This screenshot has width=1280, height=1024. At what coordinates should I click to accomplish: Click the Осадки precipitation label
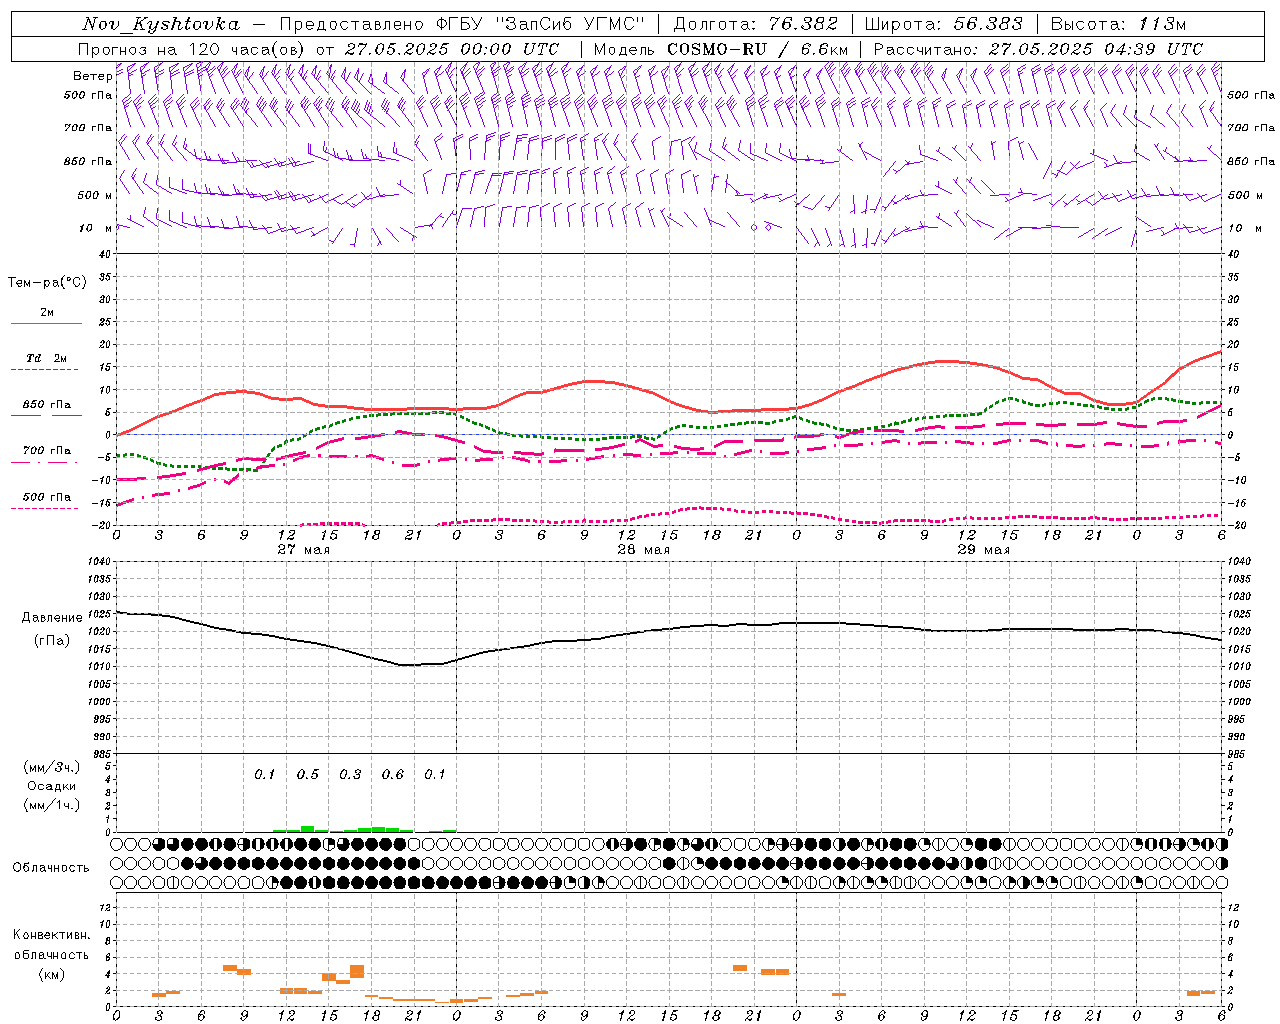(51, 786)
